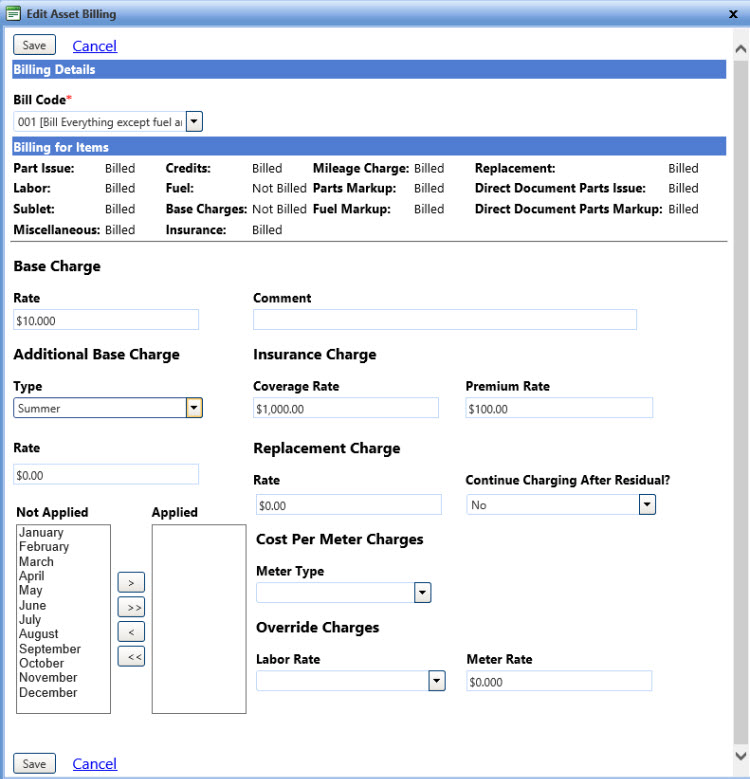Viewport: 750px width, 779px height.
Task: Click the Billing for Items section header
Action: [x=369, y=147]
